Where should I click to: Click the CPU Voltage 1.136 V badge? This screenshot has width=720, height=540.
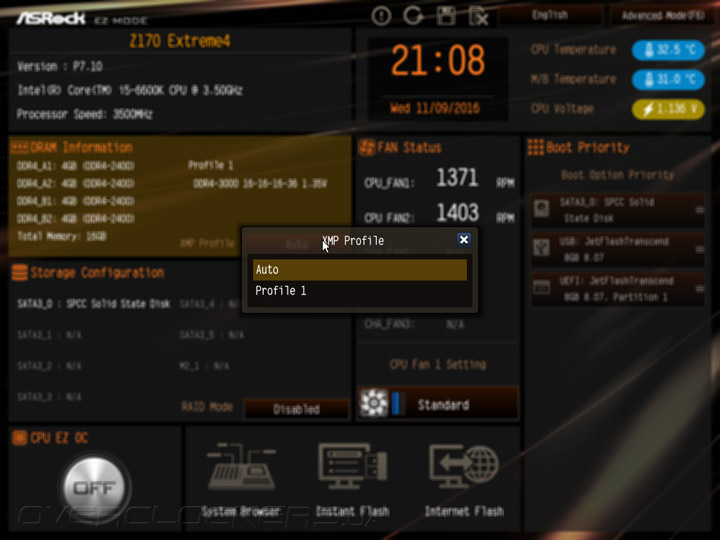pyautogui.click(x=668, y=109)
